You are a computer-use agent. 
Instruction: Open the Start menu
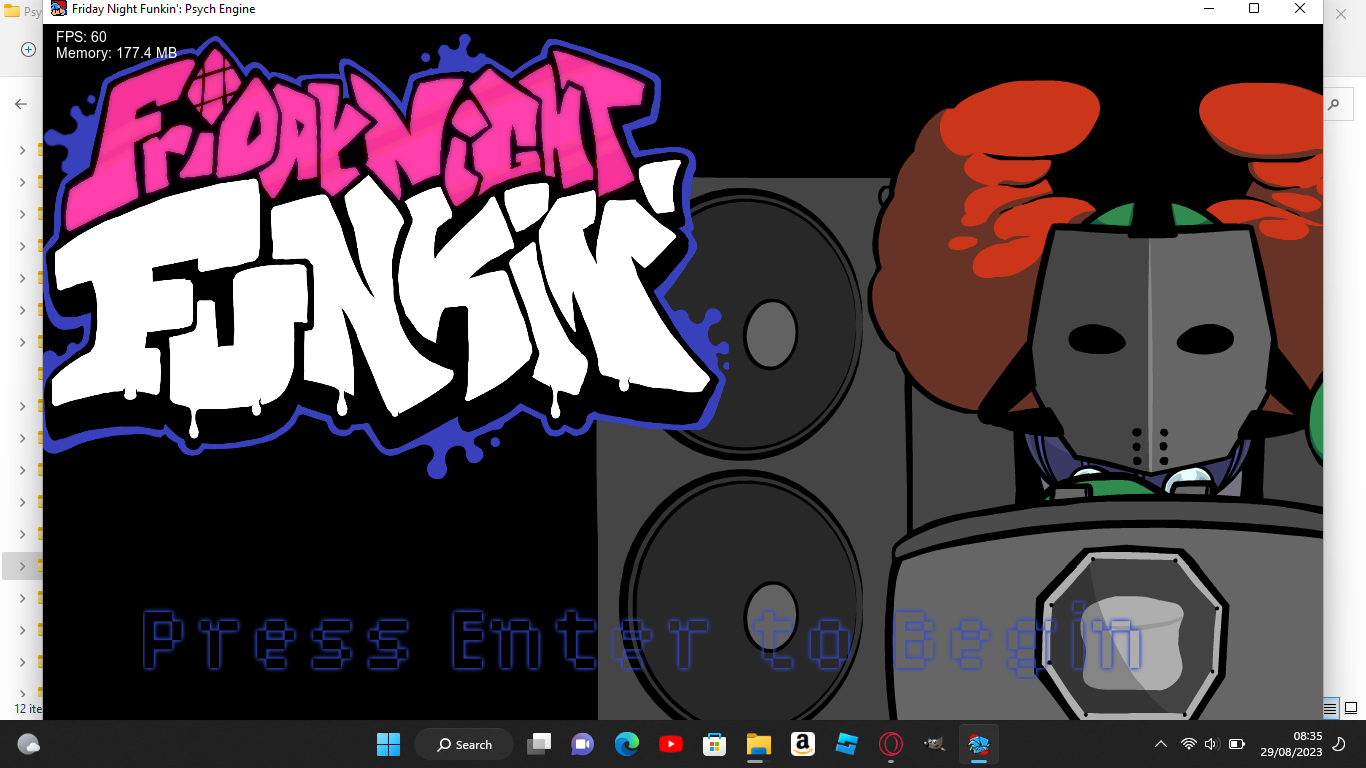[388, 744]
